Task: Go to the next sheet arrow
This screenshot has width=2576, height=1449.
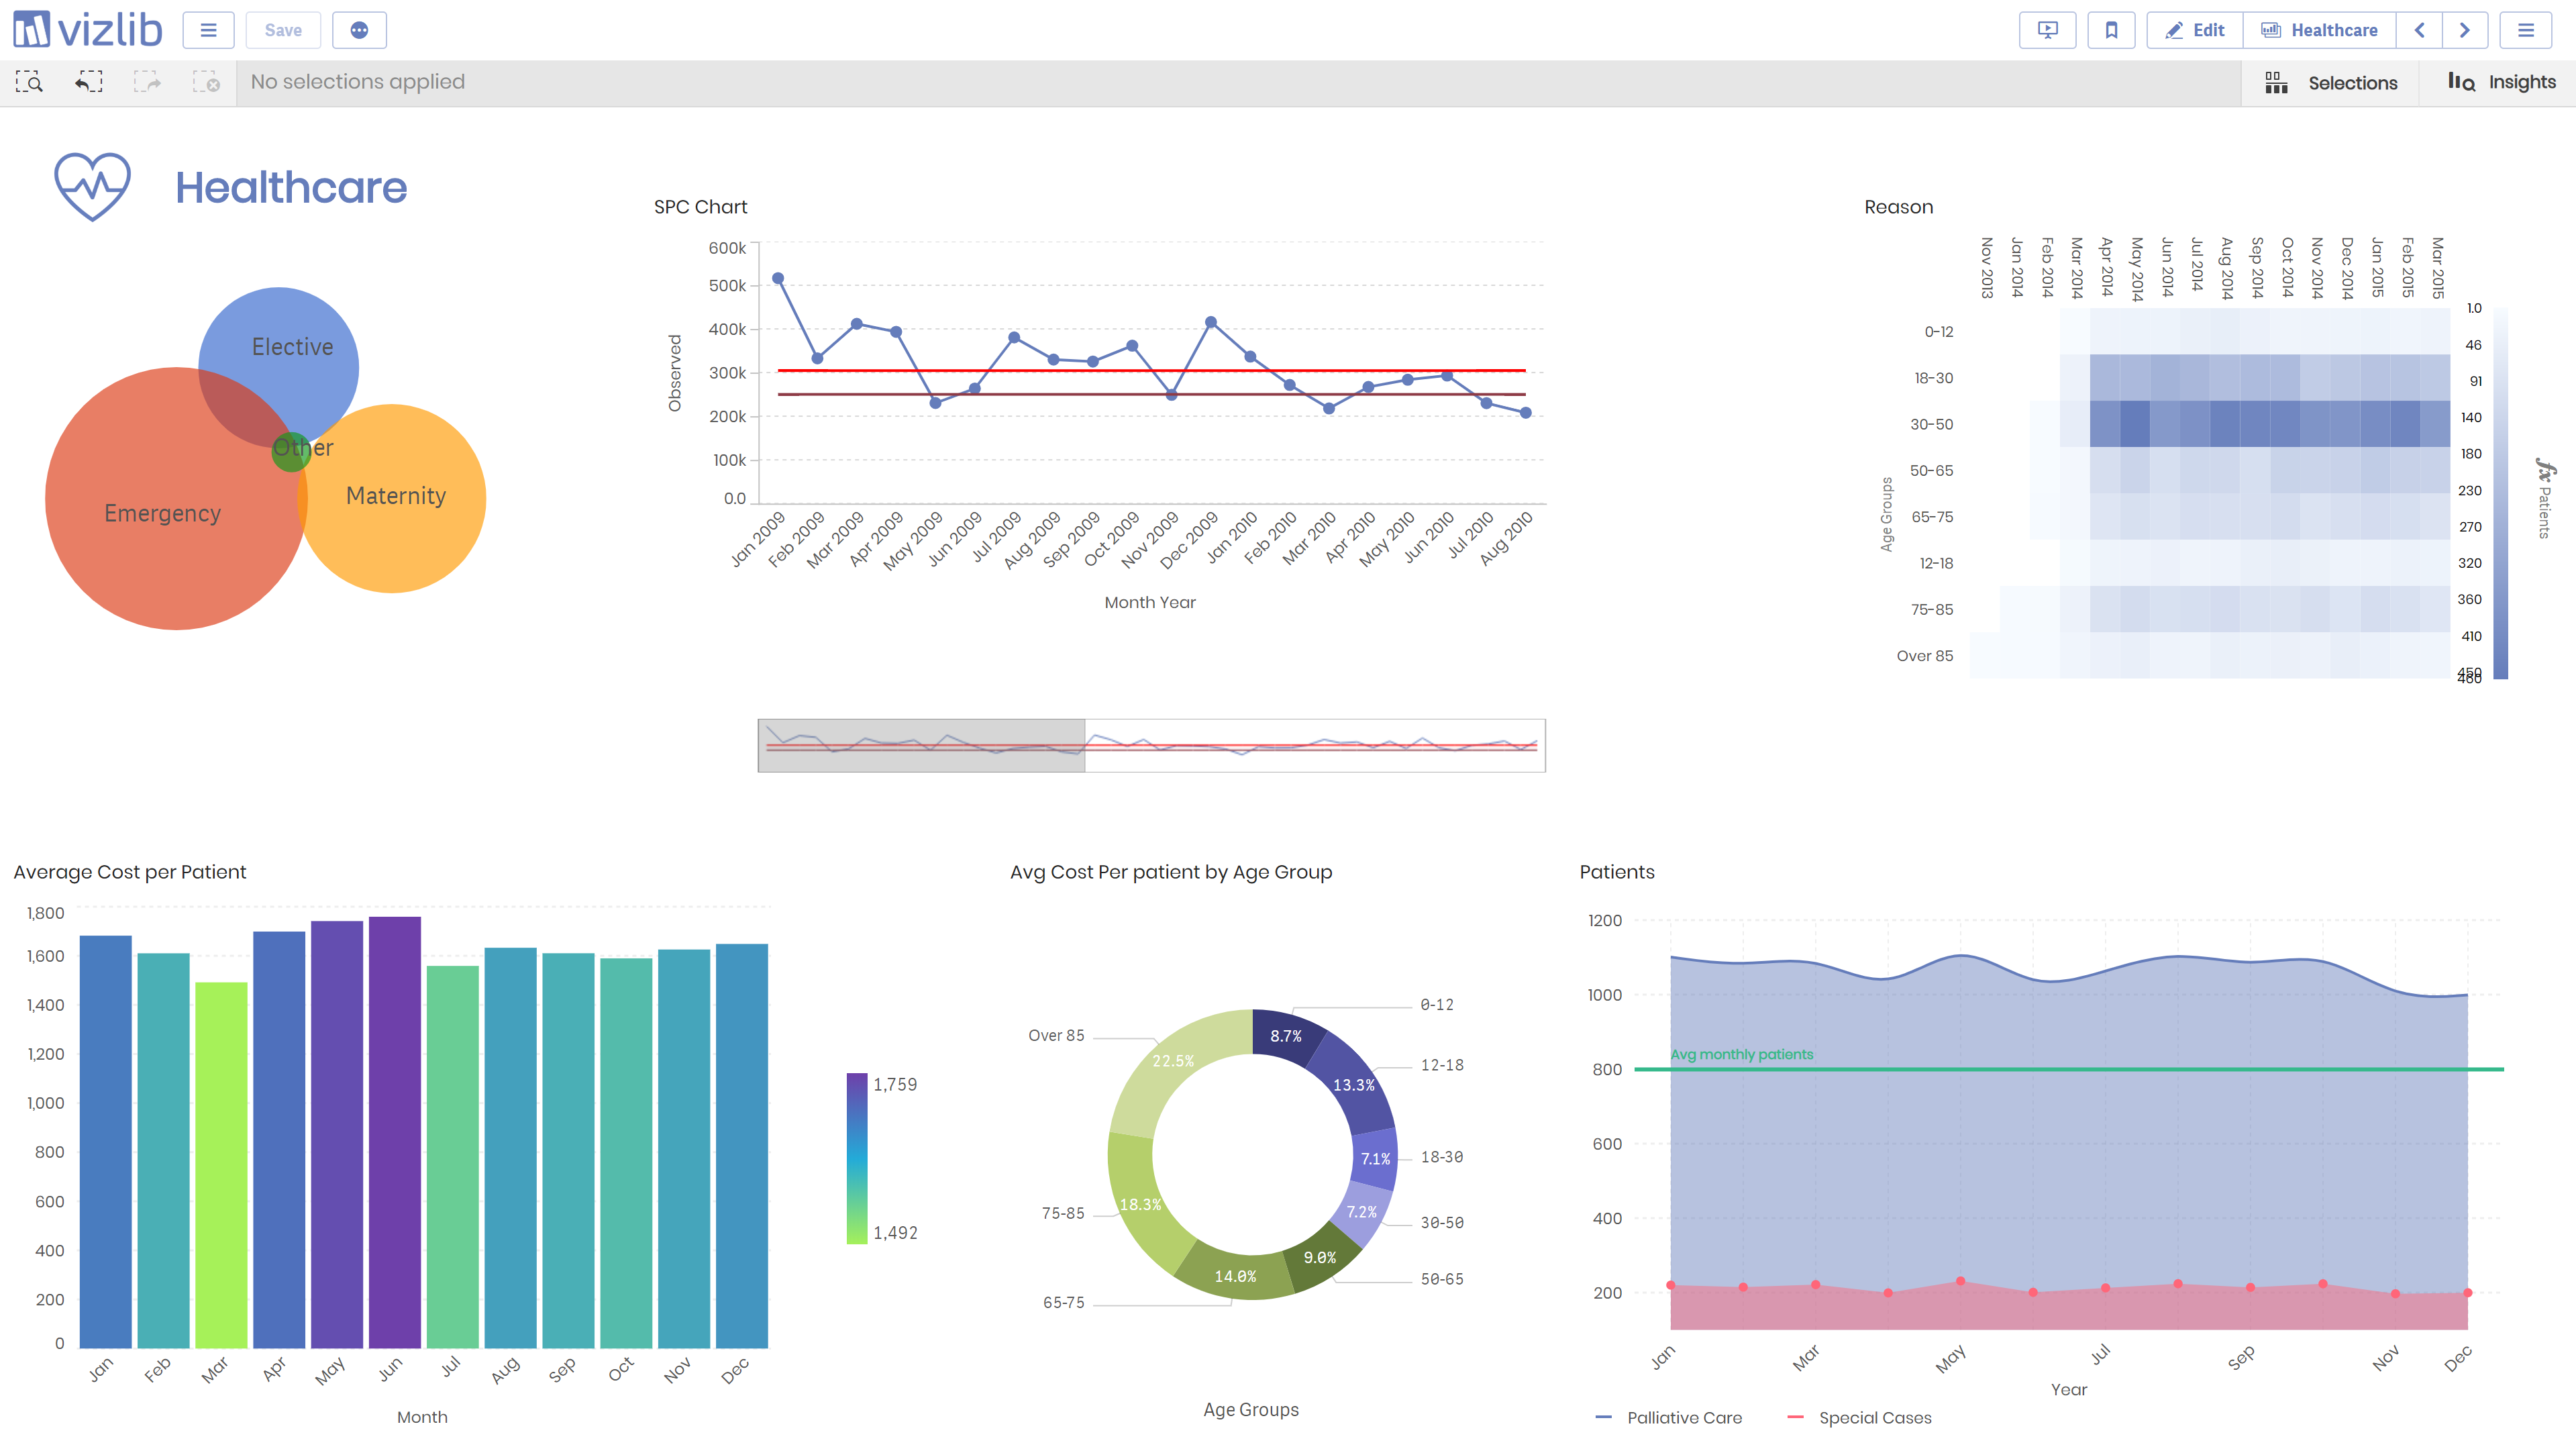Action: (x=2465, y=30)
